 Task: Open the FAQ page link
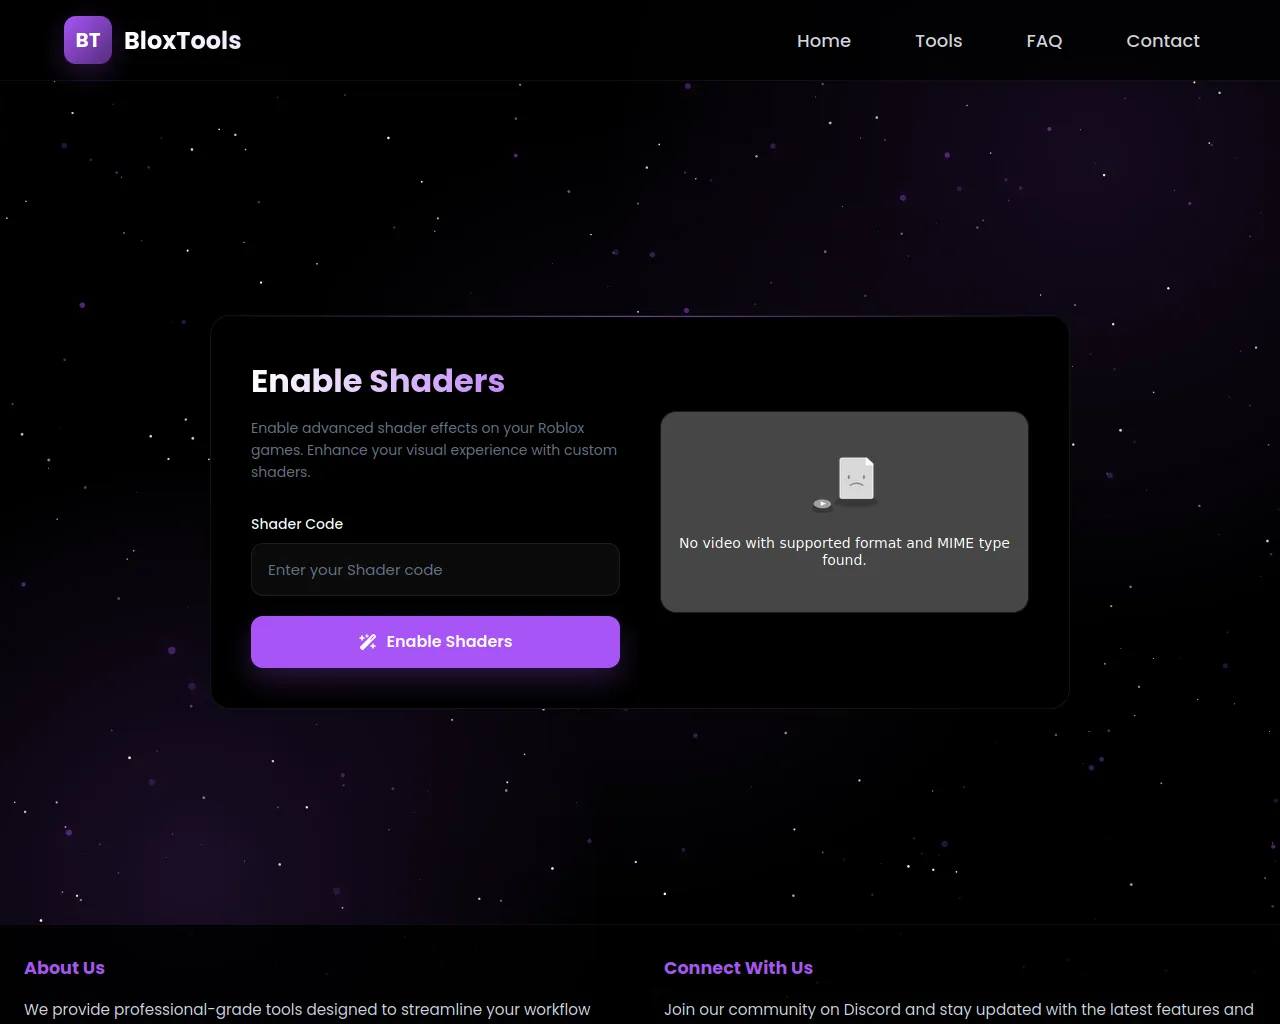click(x=1044, y=41)
